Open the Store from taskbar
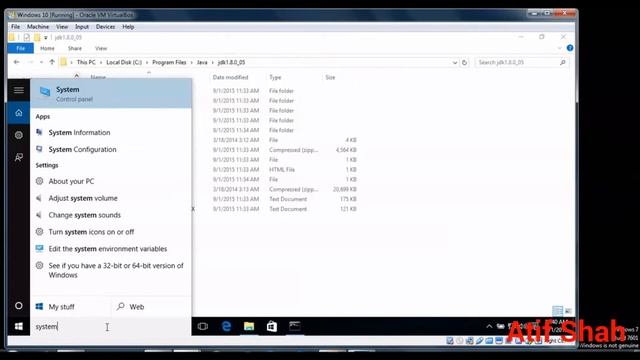Screen dimensions: 640x360 pos(272,326)
